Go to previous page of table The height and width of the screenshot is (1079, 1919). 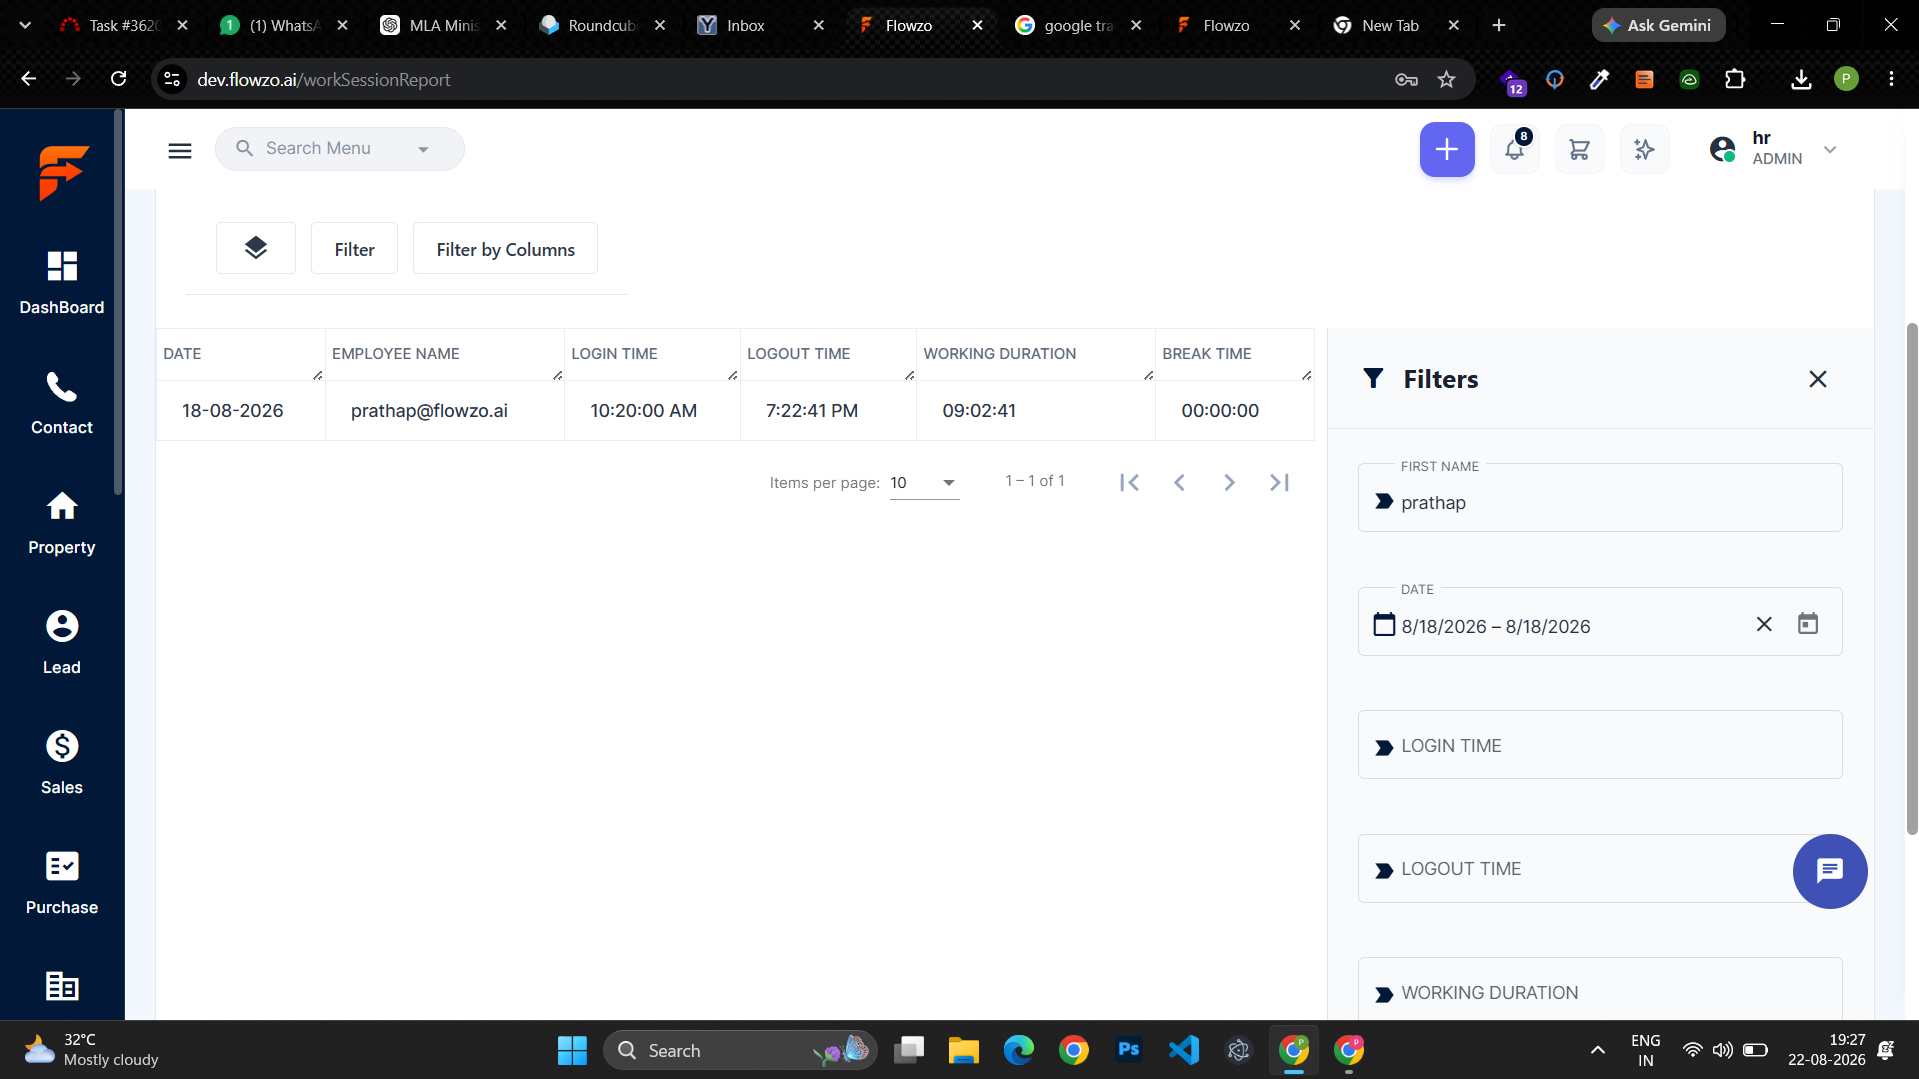(x=1179, y=483)
